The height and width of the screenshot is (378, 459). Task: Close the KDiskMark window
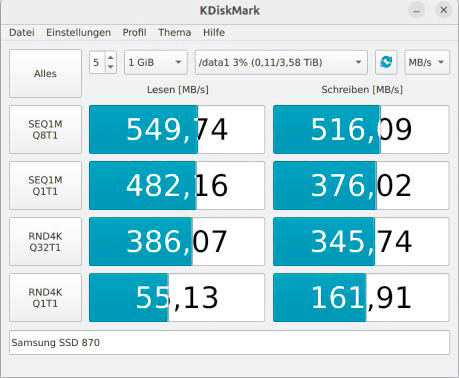pos(444,10)
